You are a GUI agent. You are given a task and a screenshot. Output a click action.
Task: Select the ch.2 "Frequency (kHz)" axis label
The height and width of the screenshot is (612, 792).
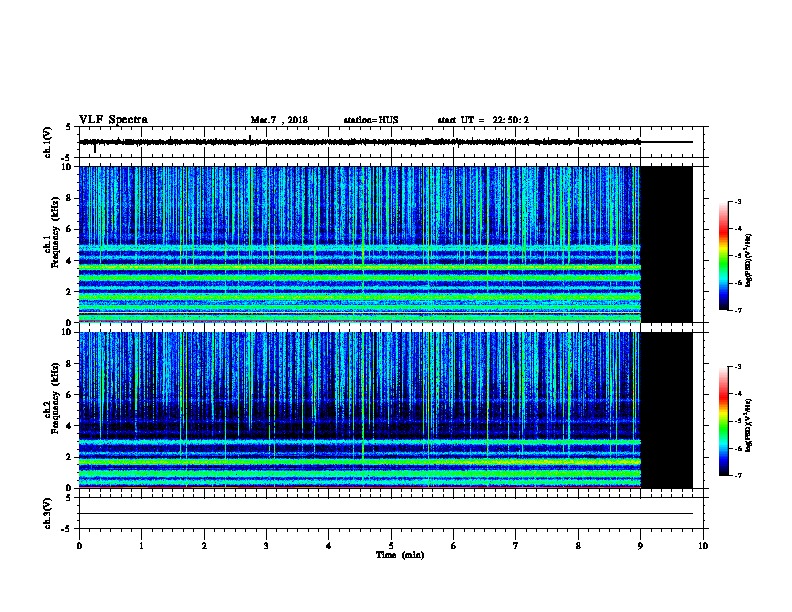click(x=55, y=398)
